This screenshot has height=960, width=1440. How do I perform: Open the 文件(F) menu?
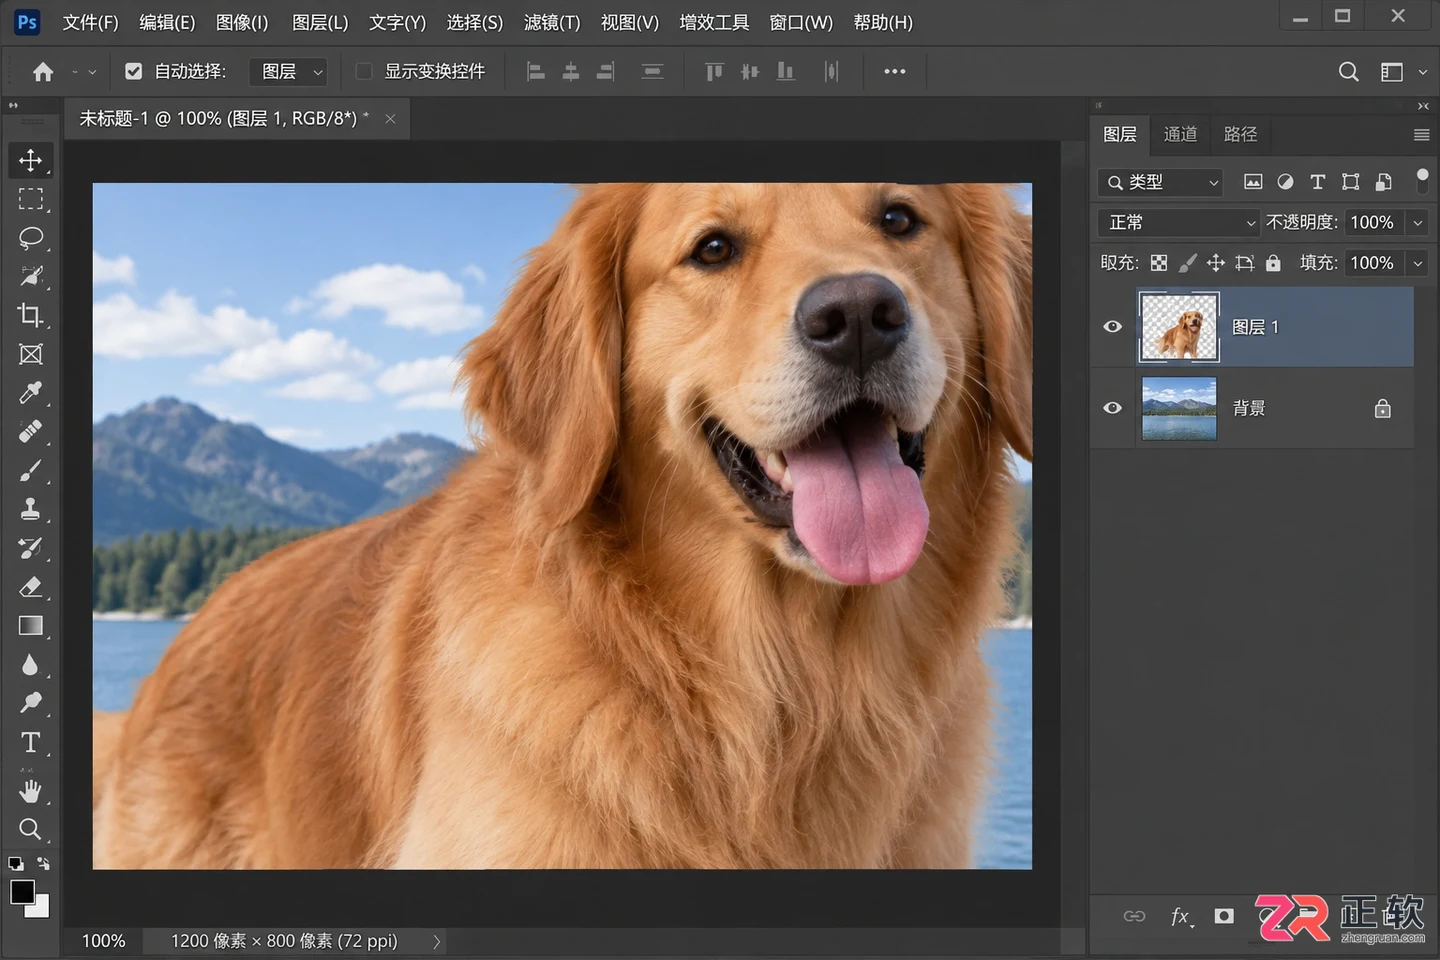pos(90,22)
